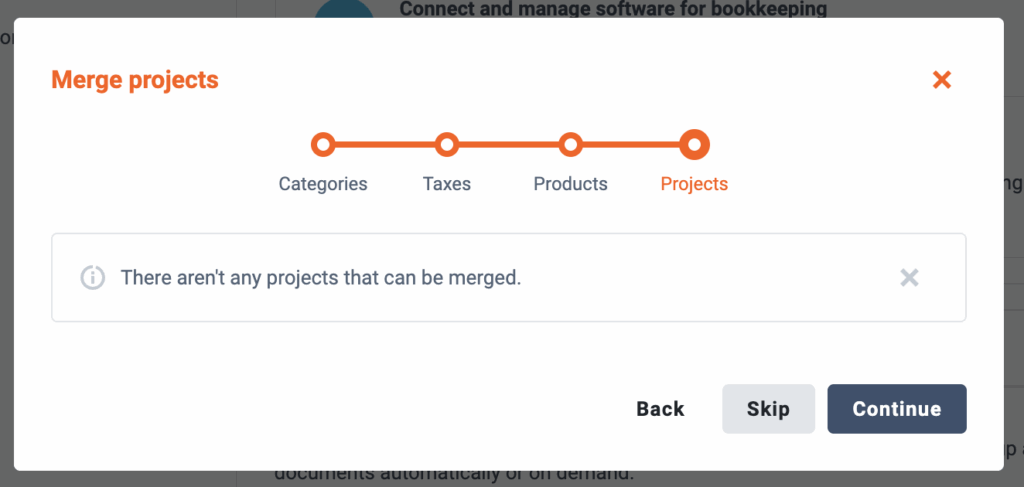Go Back to the previous step
This screenshot has width=1024, height=487.
(x=660, y=409)
